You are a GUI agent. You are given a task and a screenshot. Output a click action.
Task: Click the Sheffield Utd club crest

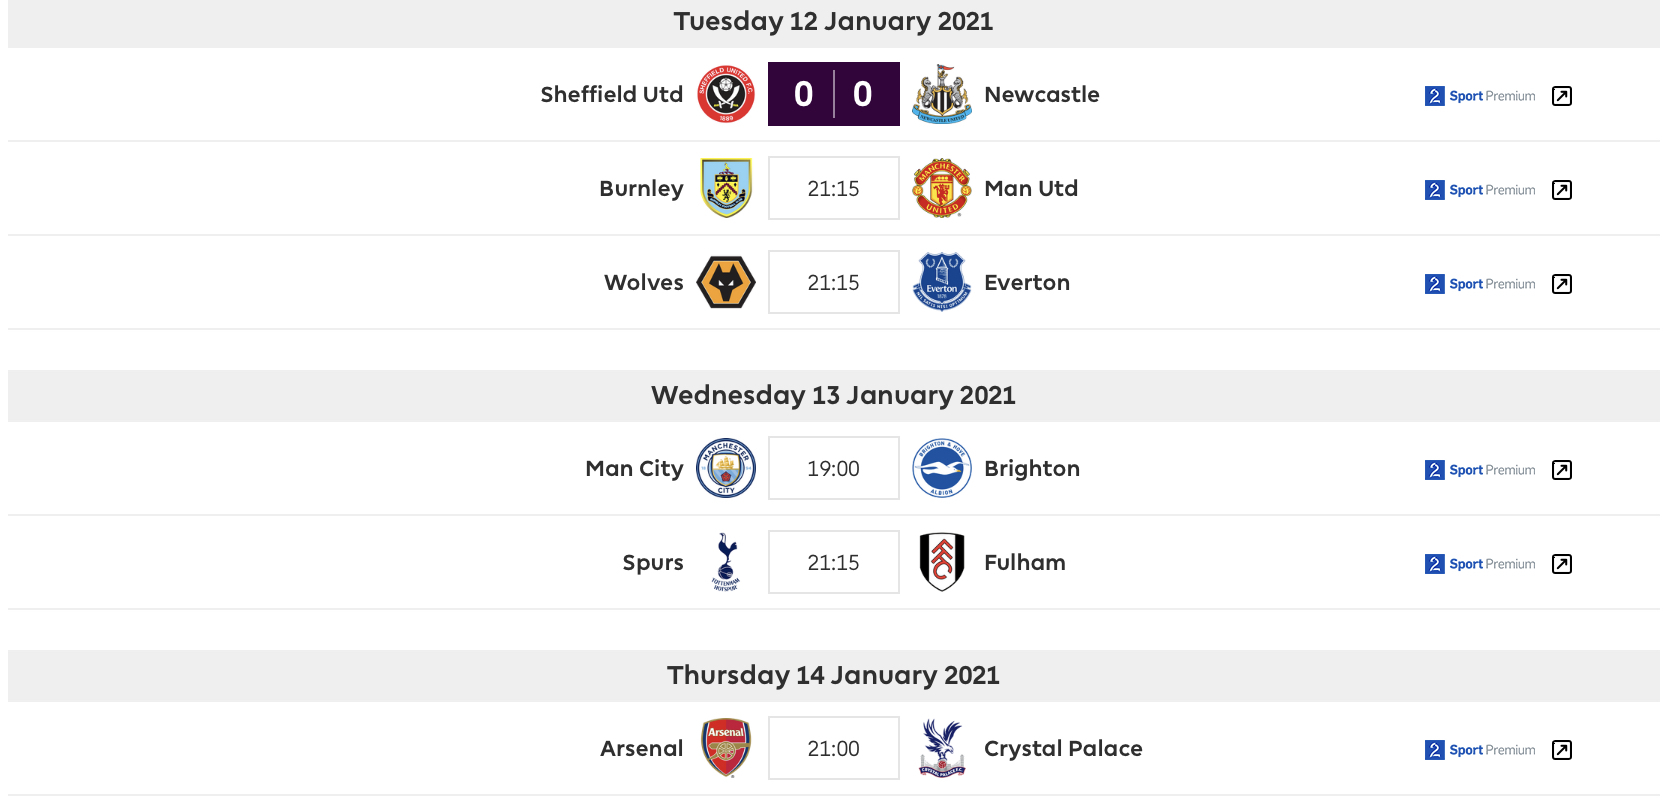tap(726, 94)
